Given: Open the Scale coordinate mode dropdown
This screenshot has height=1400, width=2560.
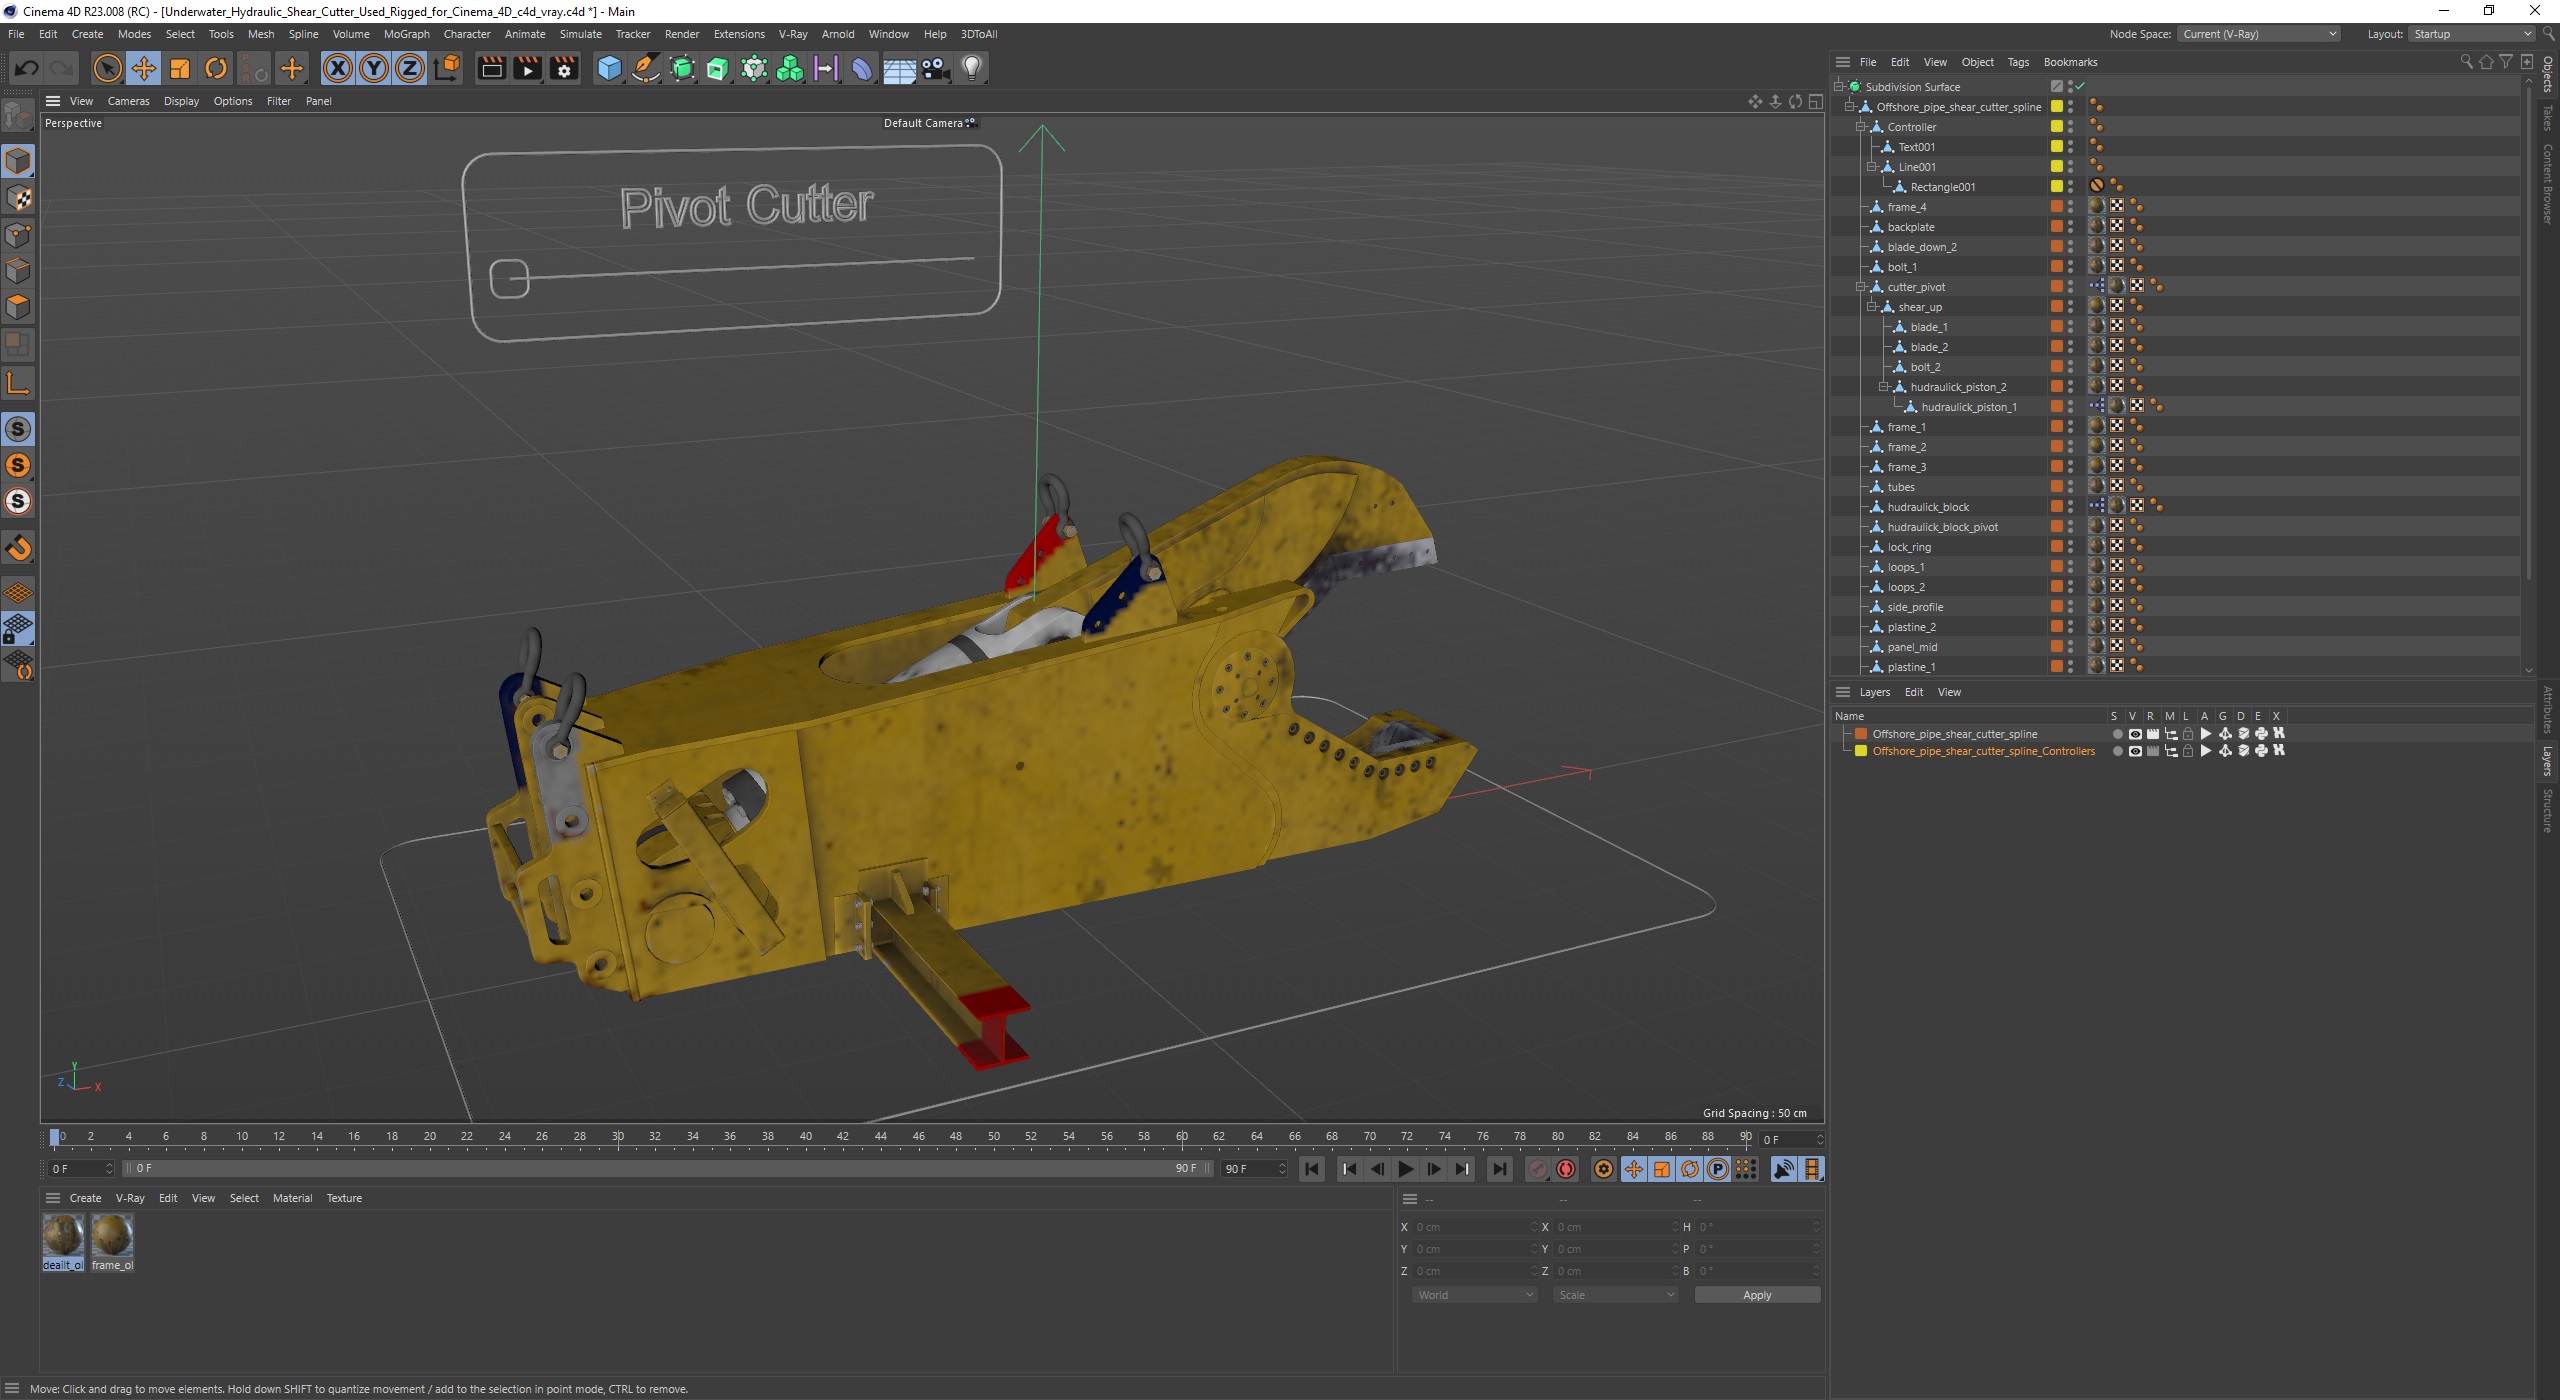Looking at the screenshot, I should pyautogui.click(x=1615, y=1295).
